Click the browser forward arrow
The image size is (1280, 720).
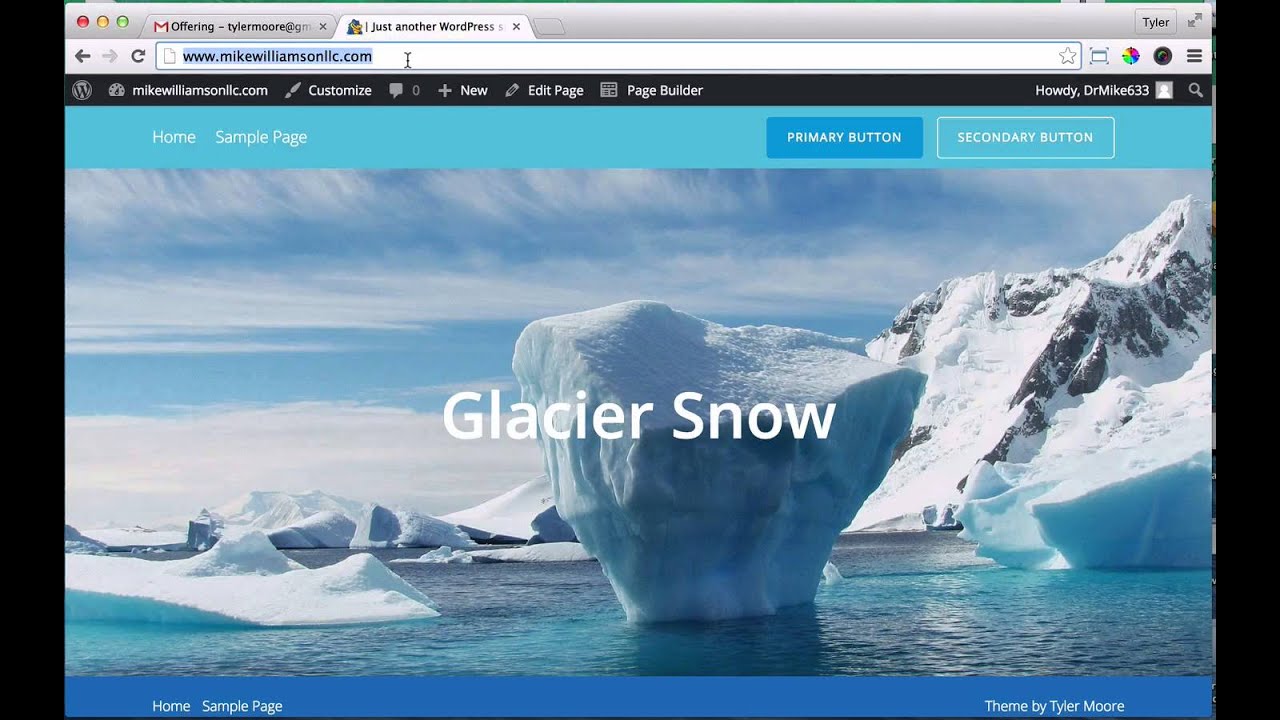tap(110, 57)
